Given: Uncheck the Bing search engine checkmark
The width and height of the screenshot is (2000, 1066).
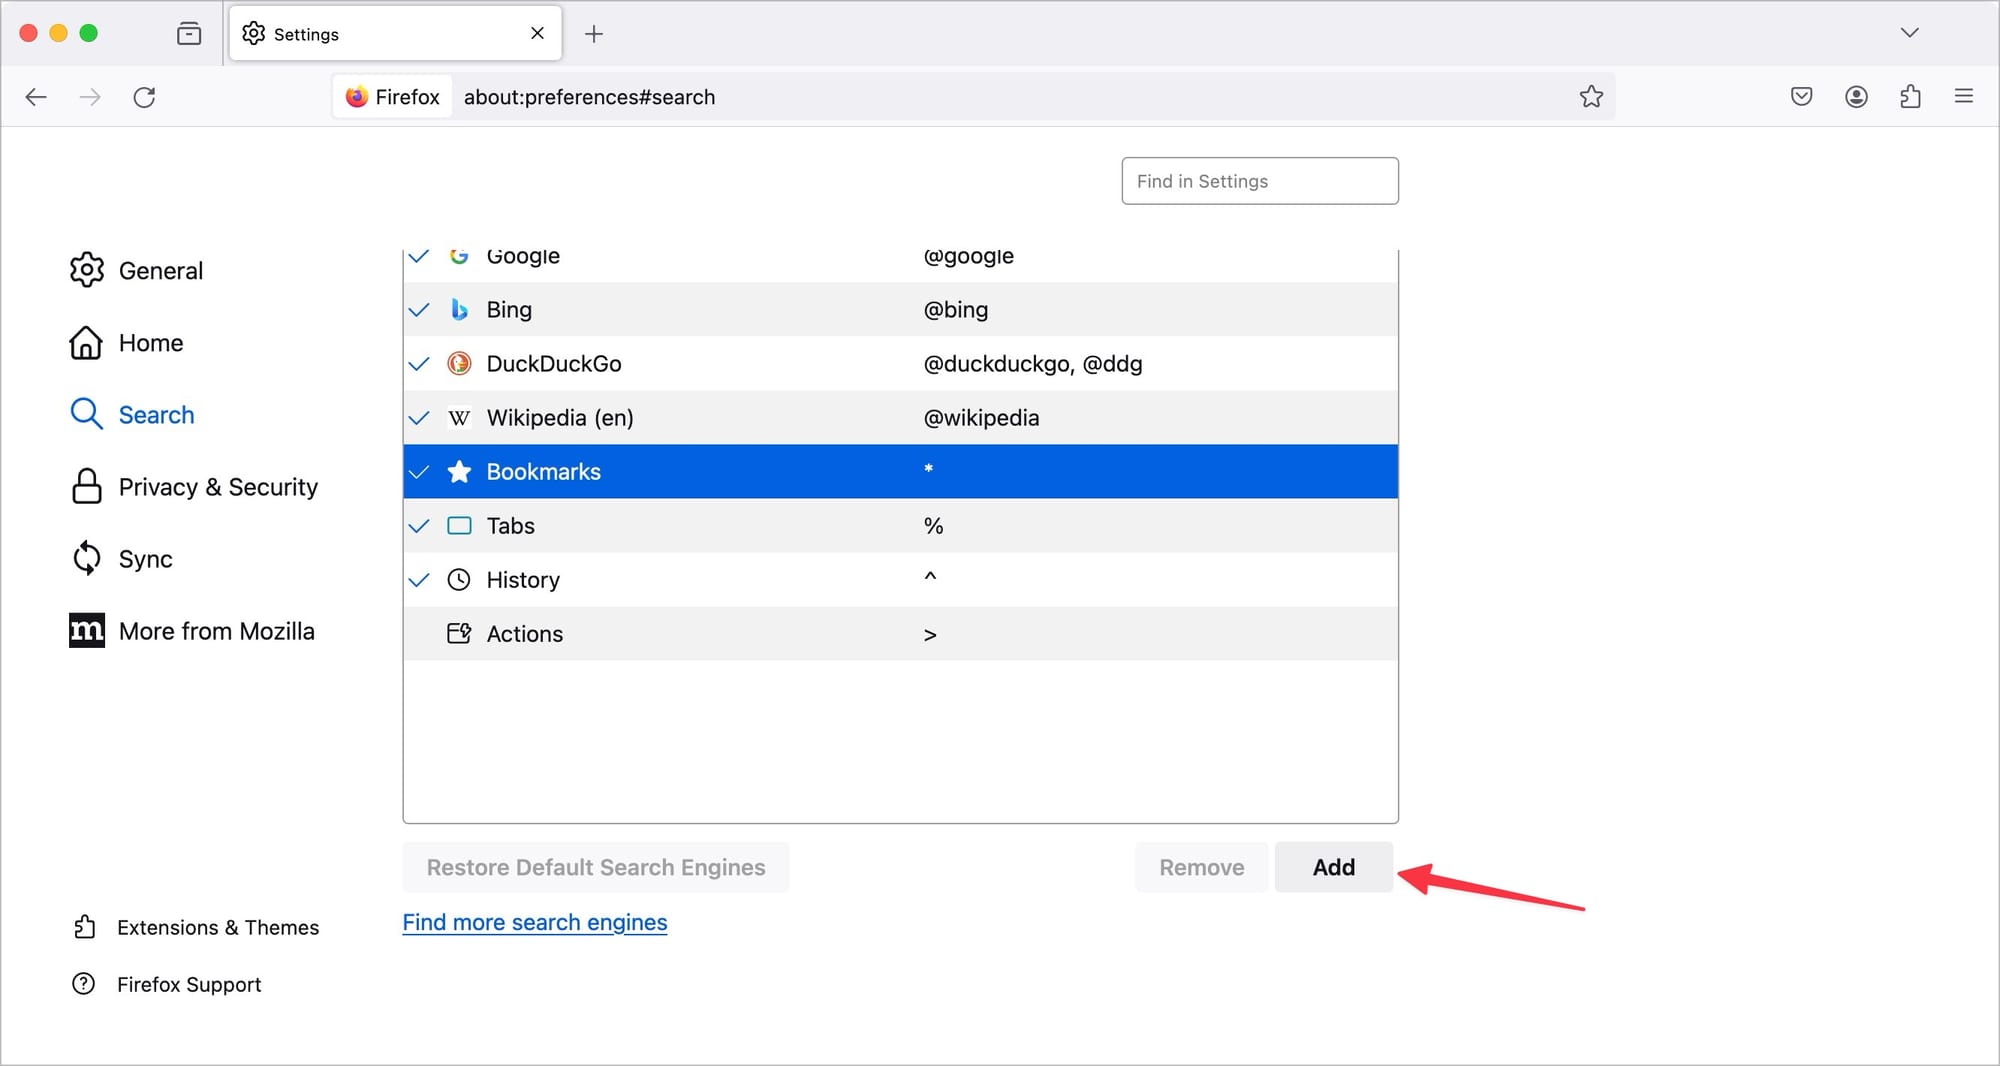Looking at the screenshot, I should coord(419,310).
